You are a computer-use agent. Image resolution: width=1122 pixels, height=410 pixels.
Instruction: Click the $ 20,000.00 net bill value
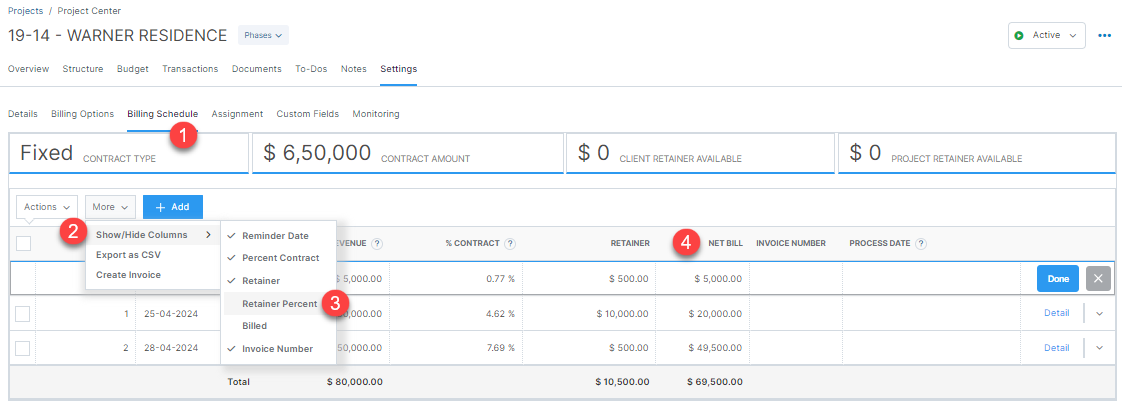716,313
